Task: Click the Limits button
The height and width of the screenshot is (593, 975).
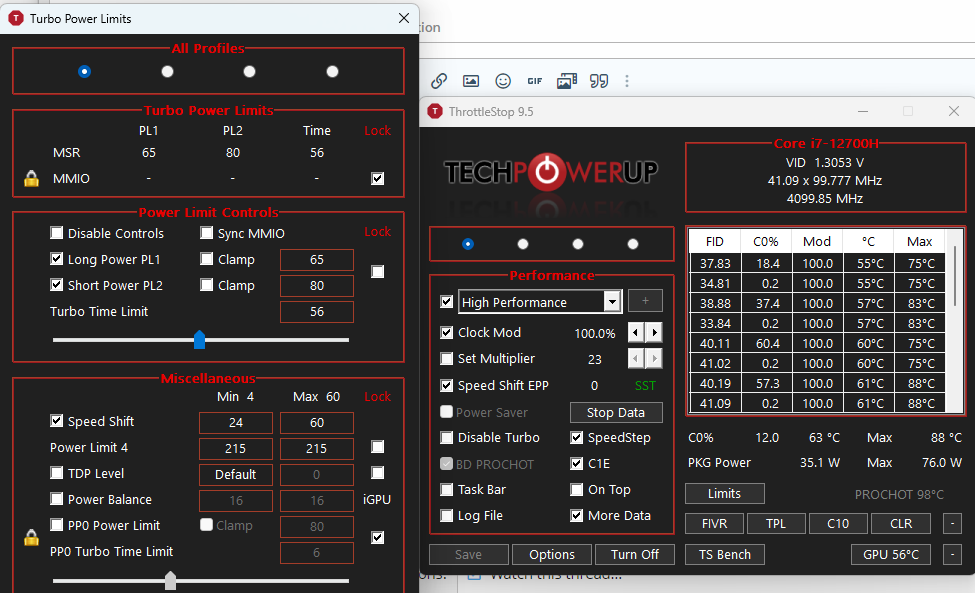Action: (x=724, y=494)
